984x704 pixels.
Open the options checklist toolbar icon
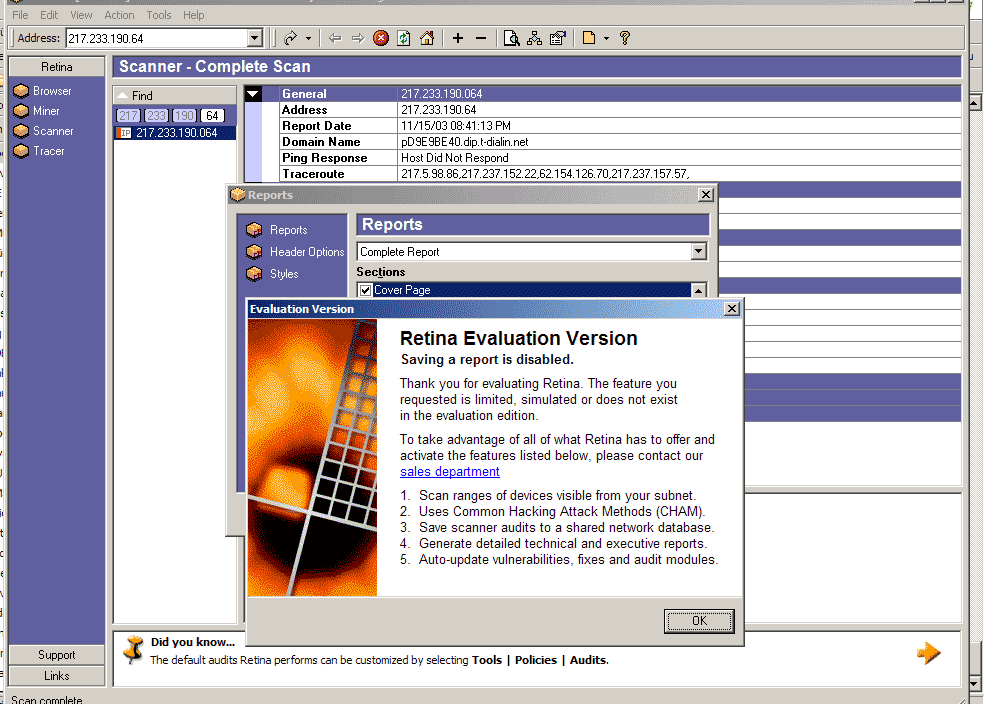pyautogui.click(x=558, y=38)
